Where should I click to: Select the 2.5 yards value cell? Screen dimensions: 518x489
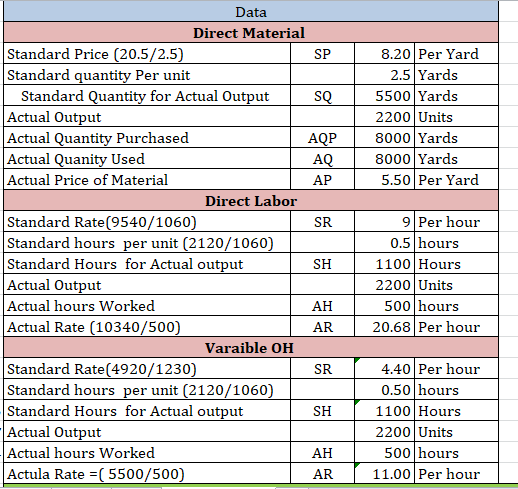(385, 75)
